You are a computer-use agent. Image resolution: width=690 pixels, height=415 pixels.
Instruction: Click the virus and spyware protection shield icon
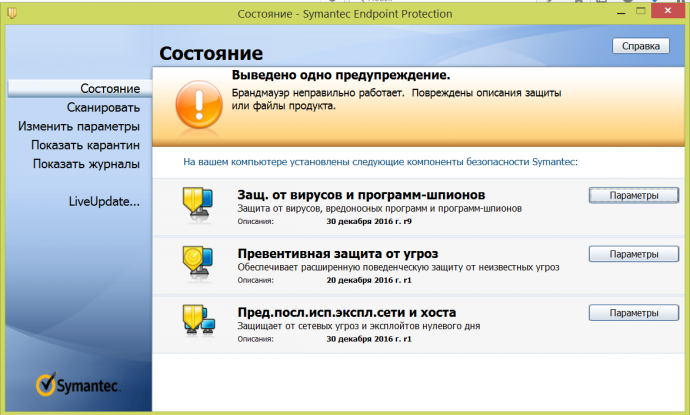coord(198,204)
